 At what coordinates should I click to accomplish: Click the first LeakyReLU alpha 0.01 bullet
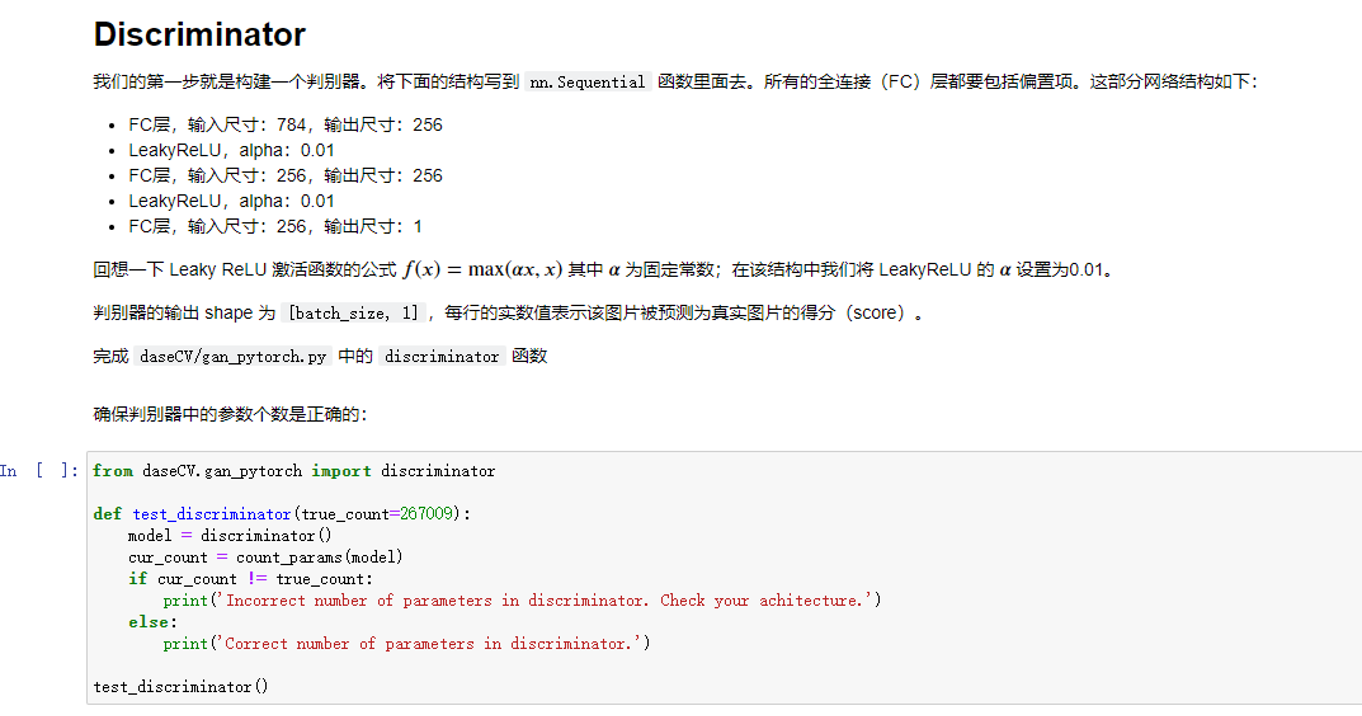pyautogui.click(x=231, y=150)
